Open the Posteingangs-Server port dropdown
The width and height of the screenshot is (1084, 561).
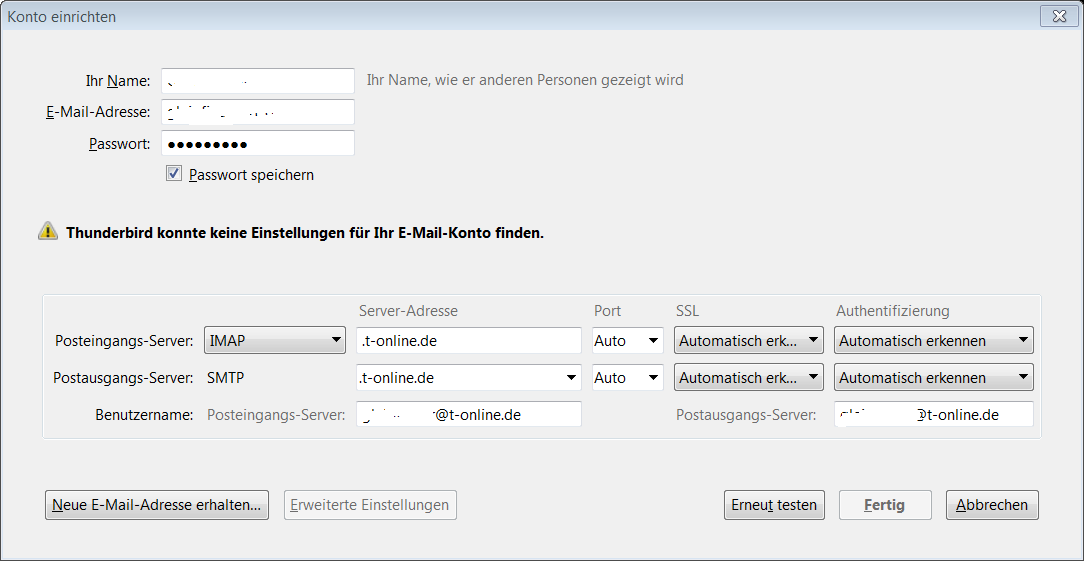point(628,340)
